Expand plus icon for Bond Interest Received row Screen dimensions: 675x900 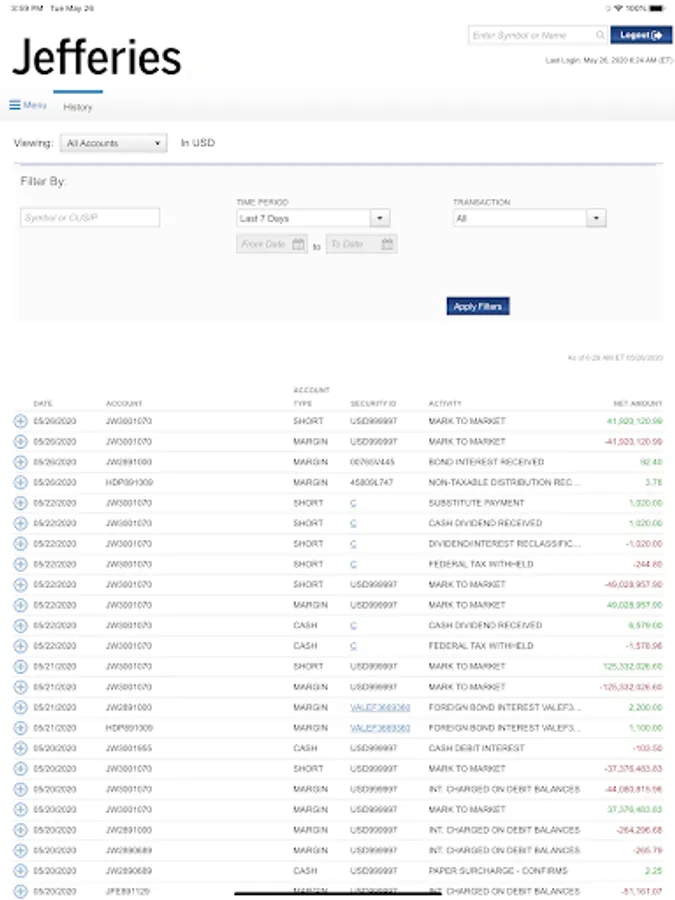click(20, 462)
